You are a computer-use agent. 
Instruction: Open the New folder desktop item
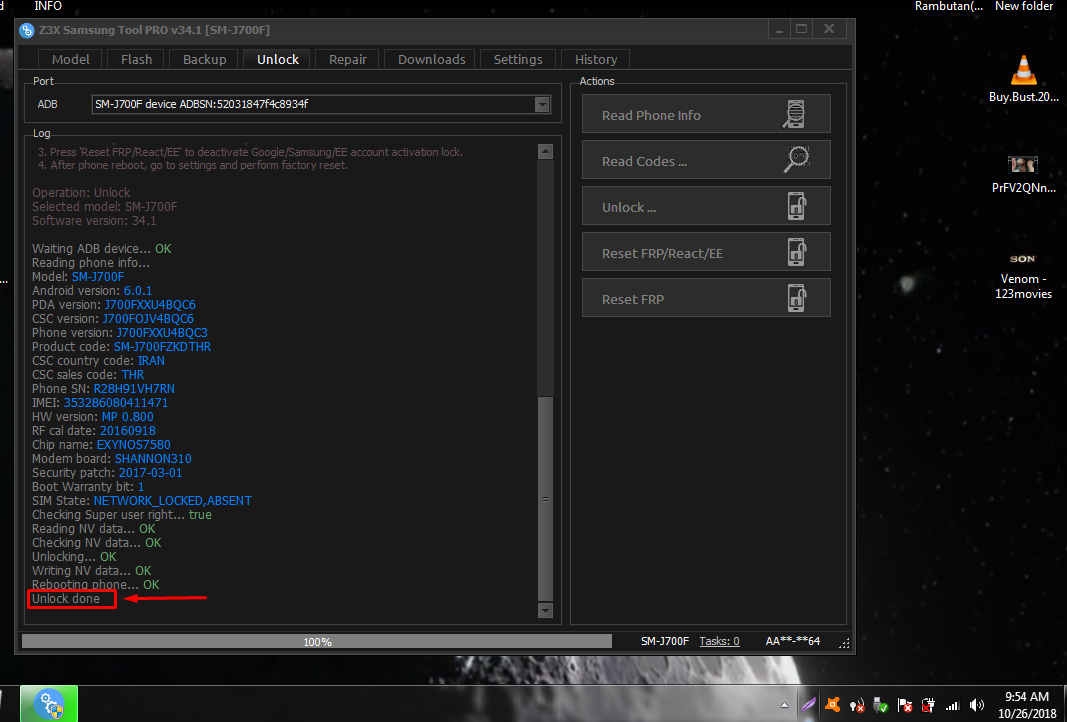[x=1024, y=6]
